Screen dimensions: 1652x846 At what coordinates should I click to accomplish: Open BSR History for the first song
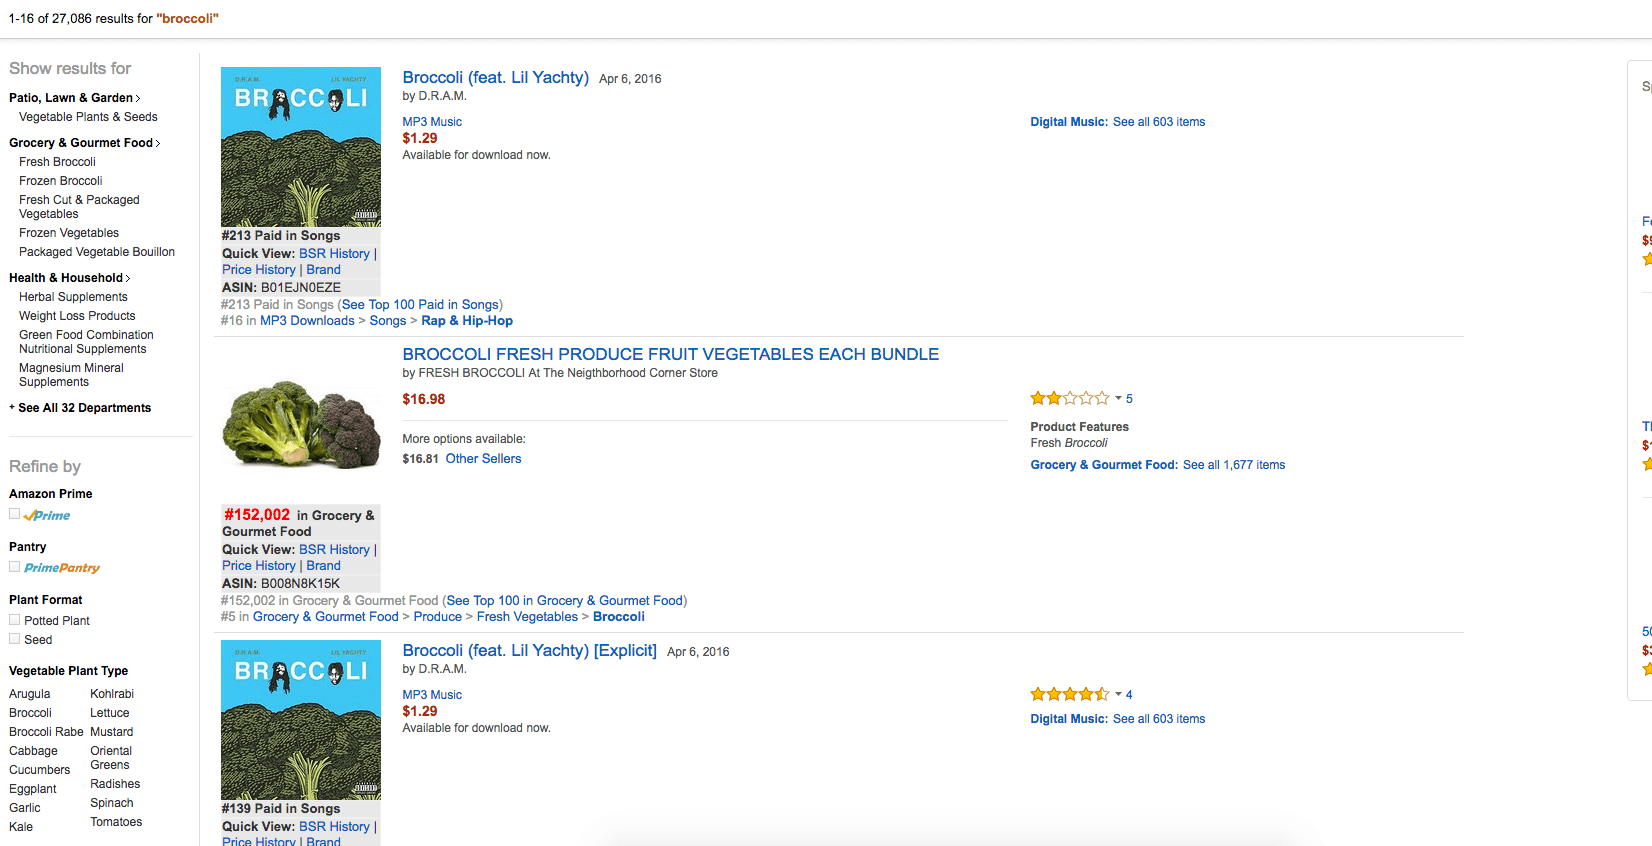pos(334,254)
